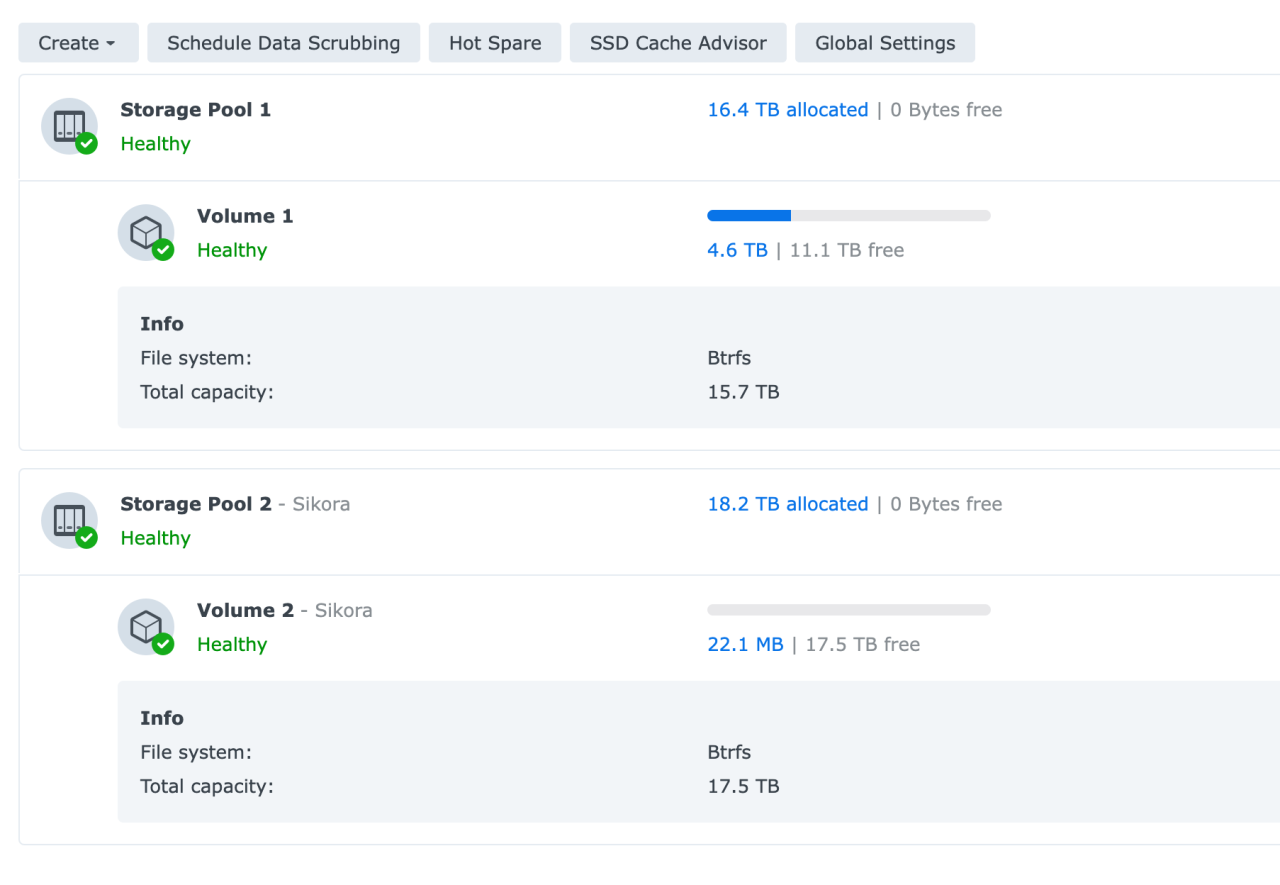1280x885 pixels.
Task: Click the 18.2 TB allocated link
Action: click(787, 504)
